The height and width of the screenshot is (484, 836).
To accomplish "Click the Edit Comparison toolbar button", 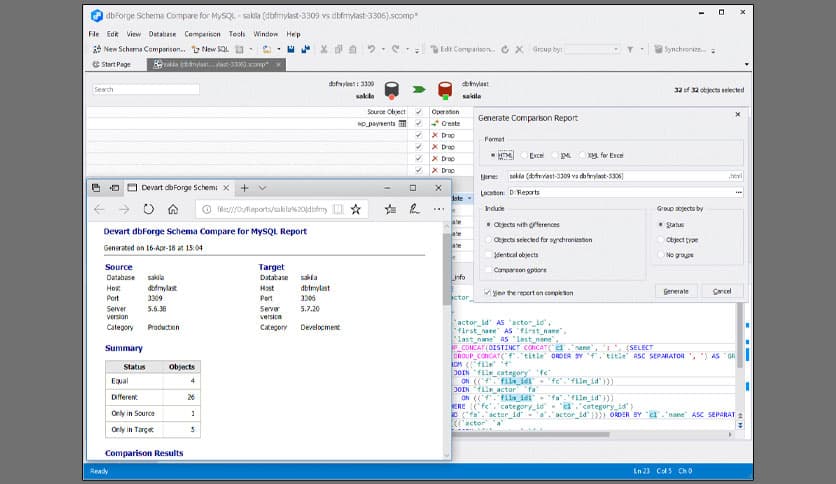I will click(x=462, y=49).
